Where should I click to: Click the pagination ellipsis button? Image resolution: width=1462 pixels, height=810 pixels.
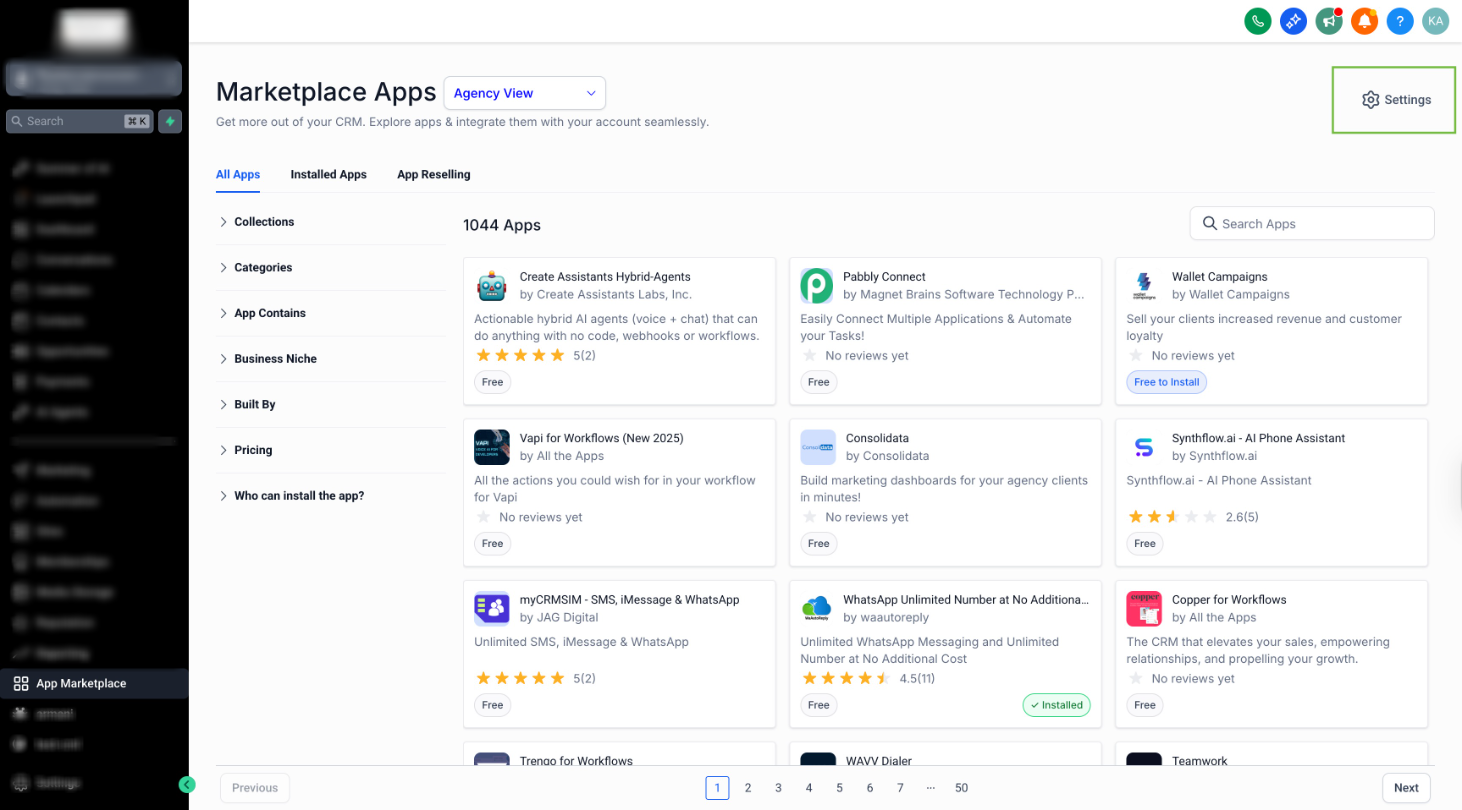coord(930,788)
